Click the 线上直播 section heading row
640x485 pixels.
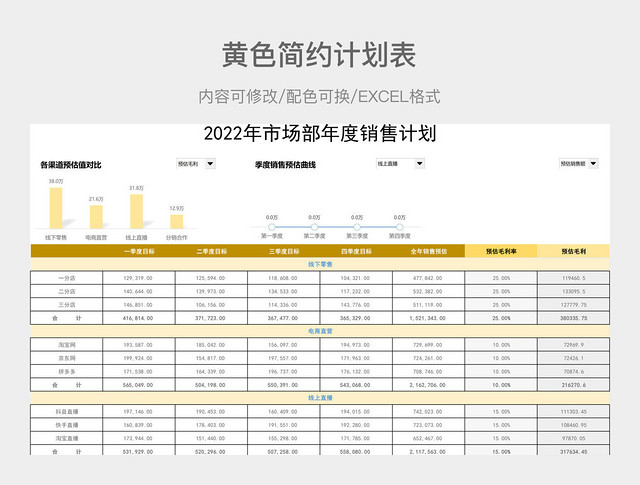[x=320, y=398]
